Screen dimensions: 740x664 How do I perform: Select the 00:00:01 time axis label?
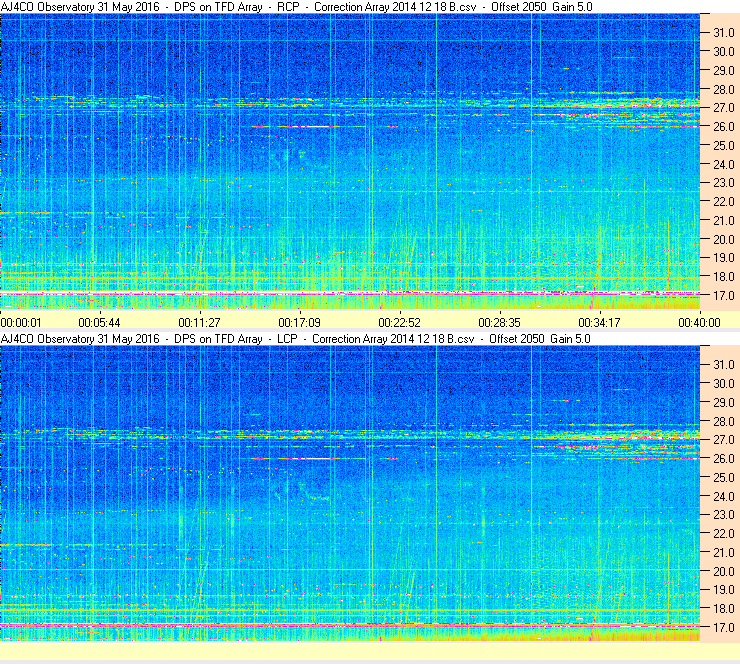[21, 323]
